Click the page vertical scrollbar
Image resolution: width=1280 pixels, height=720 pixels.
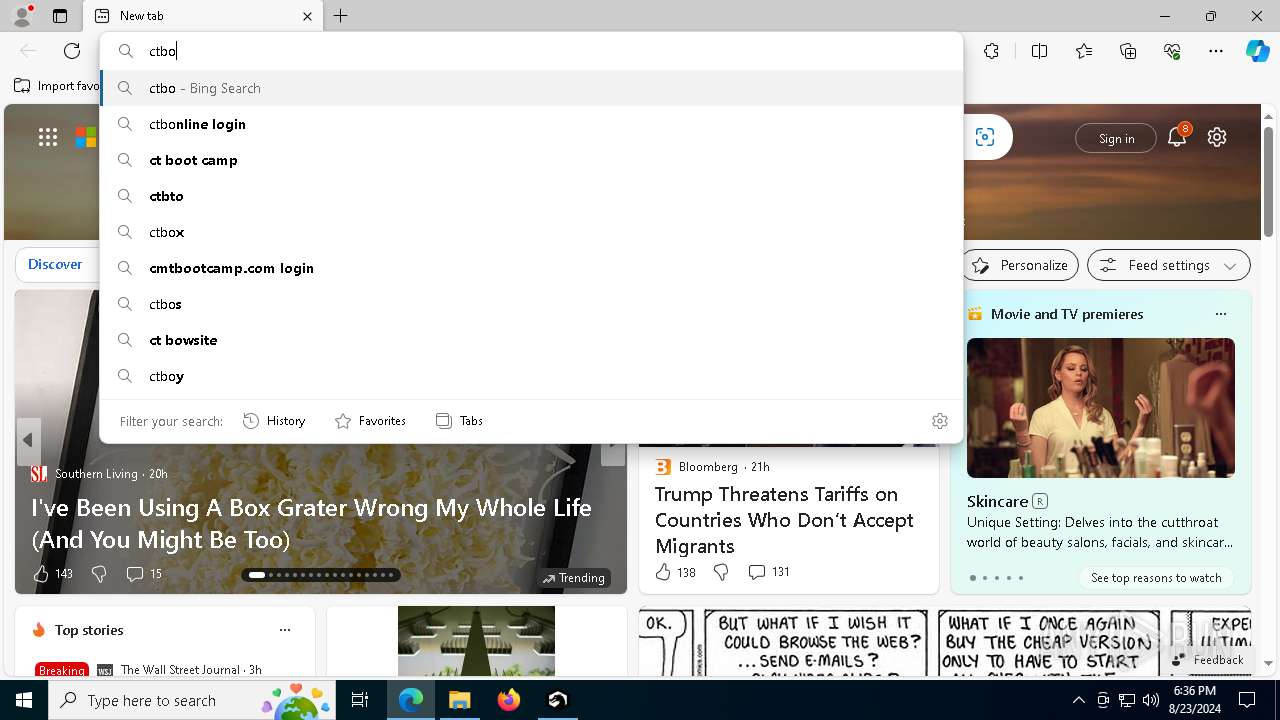1268,180
